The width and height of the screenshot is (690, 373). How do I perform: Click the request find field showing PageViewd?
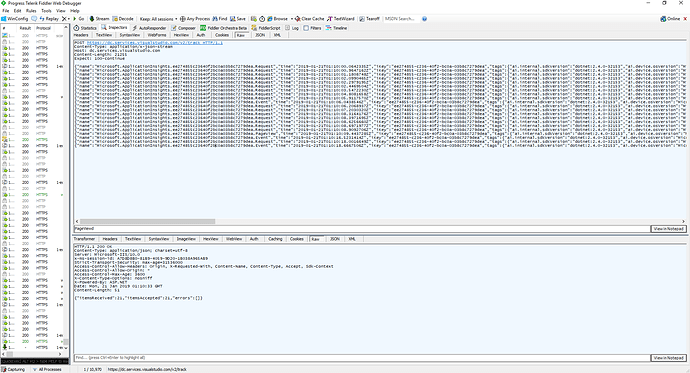coord(362,229)
